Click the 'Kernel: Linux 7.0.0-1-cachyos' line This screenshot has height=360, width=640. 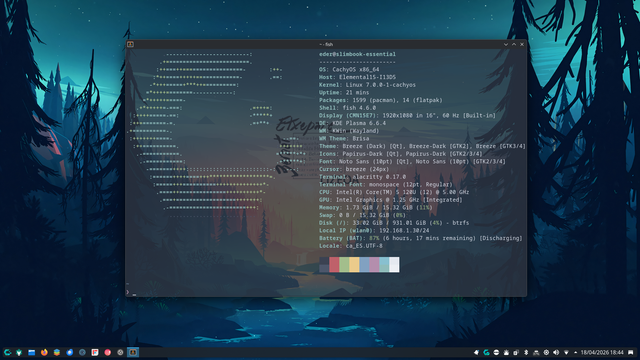(x=367, y=85)
